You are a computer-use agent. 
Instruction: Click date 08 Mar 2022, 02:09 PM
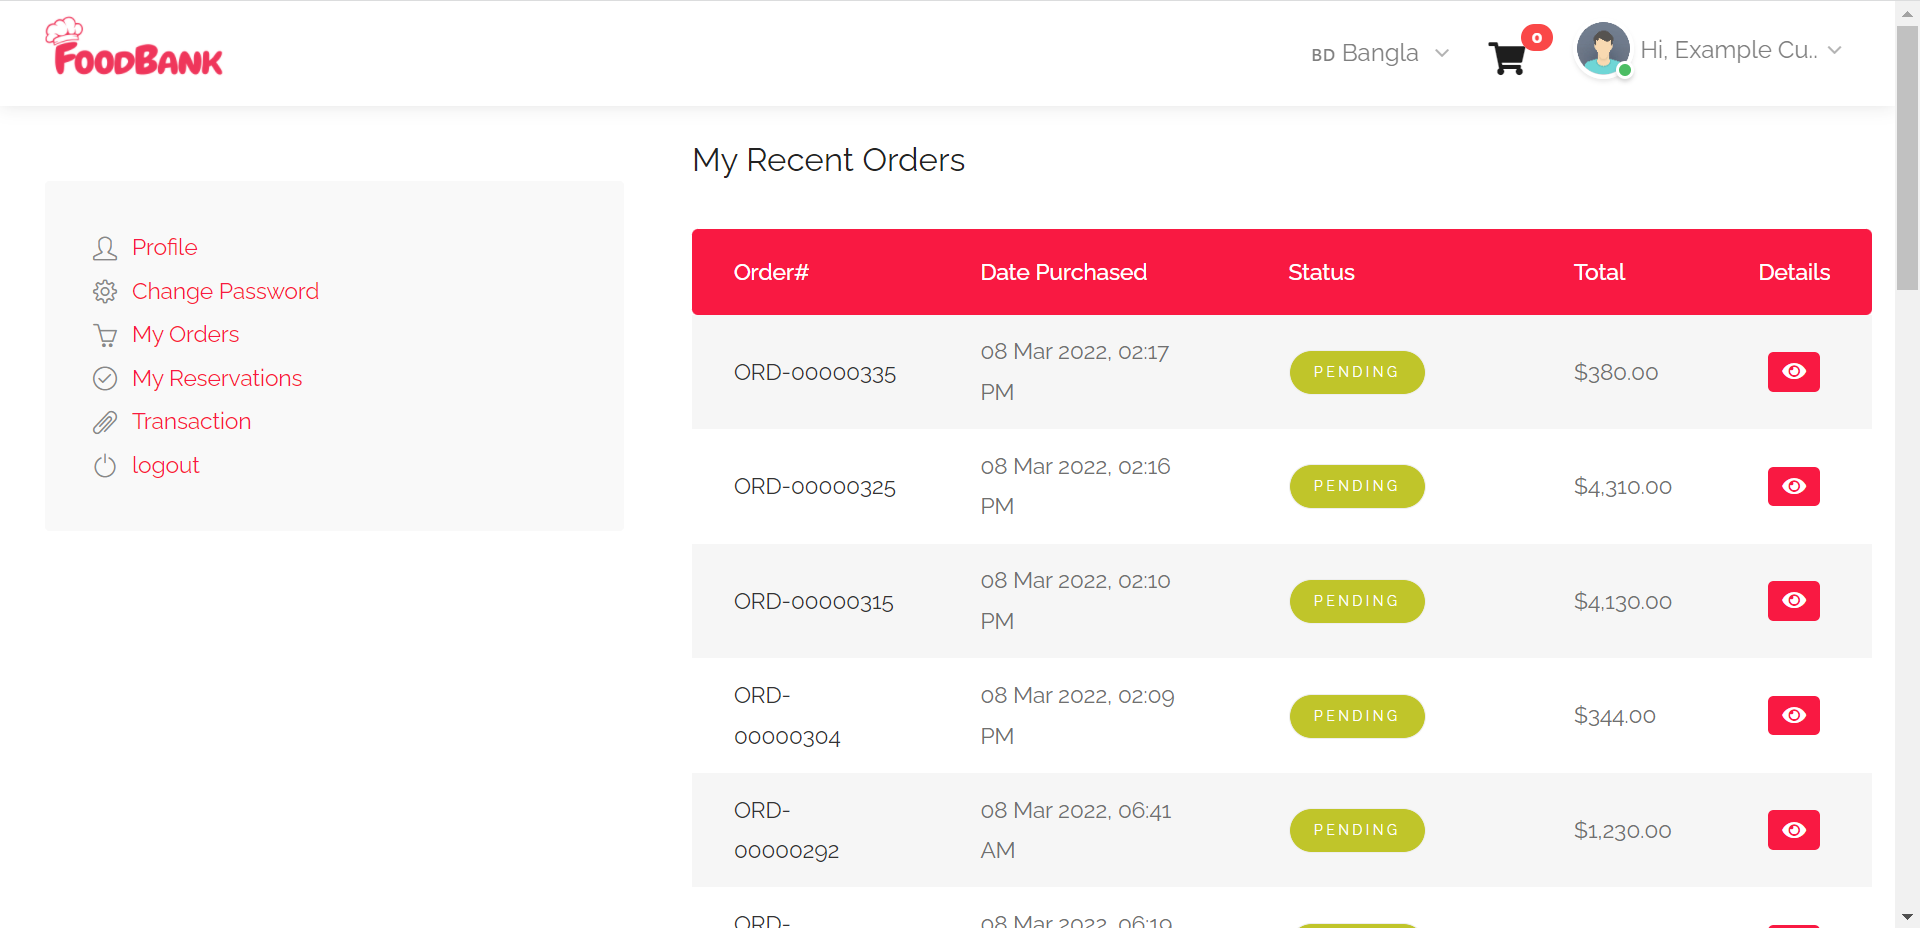pyautogui.click(x=1078, y=716)
